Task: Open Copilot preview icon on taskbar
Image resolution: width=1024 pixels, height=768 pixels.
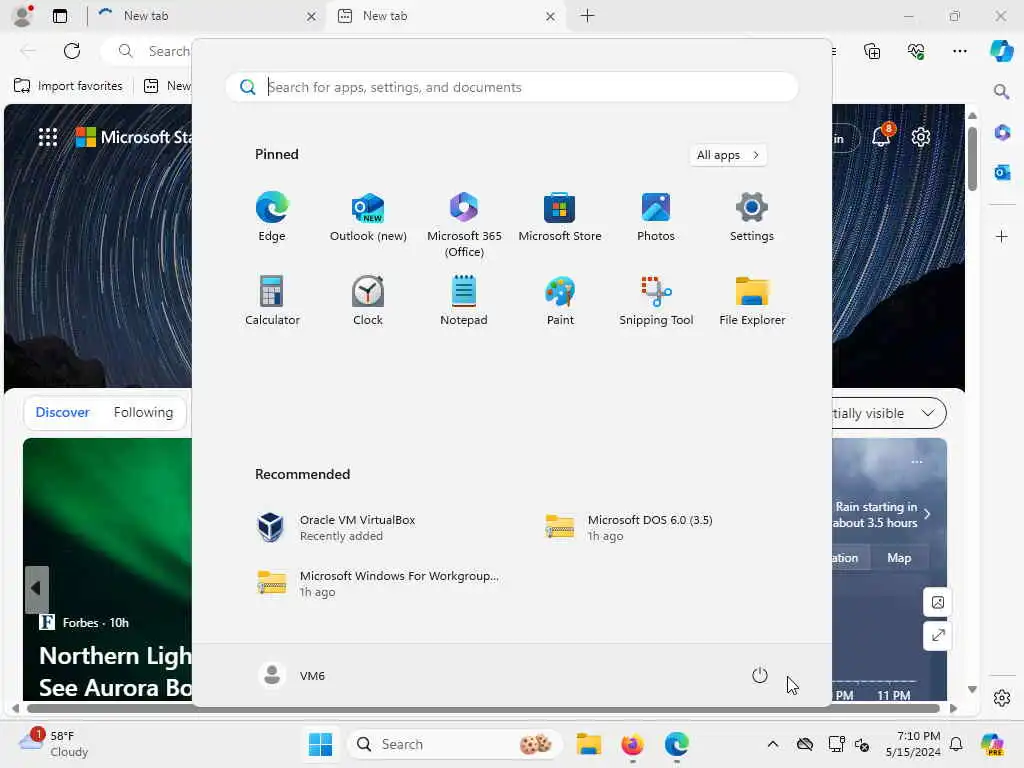Action: pyautogui.click(x=992, y=744)
